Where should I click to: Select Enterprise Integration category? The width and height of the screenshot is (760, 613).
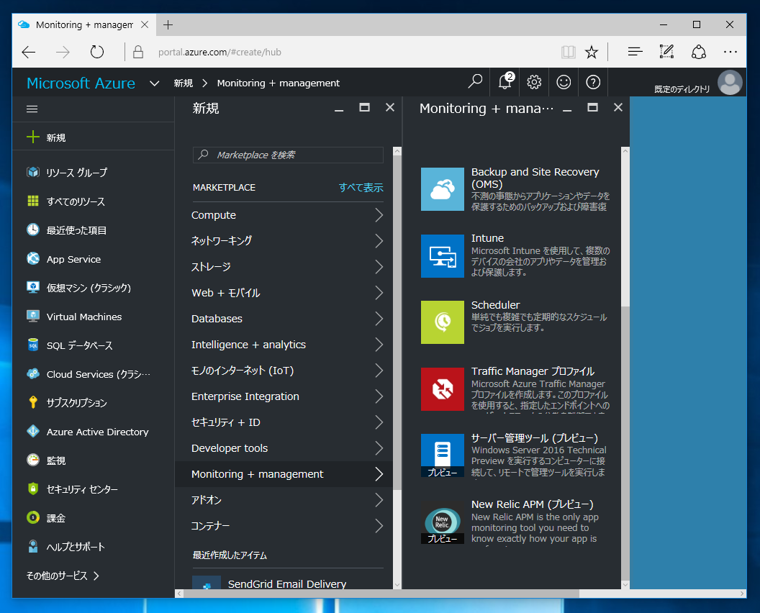pyautogui.click(x=284, y=396)
